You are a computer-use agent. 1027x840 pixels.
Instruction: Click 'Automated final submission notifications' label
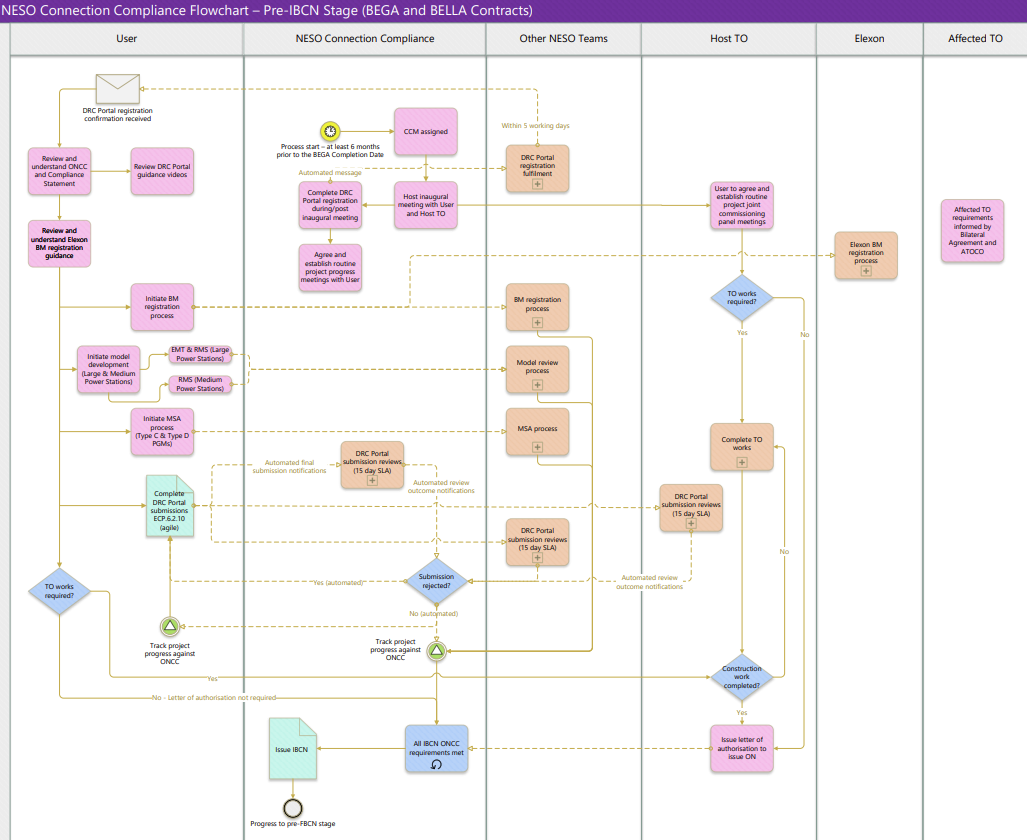tap(289, 467)
